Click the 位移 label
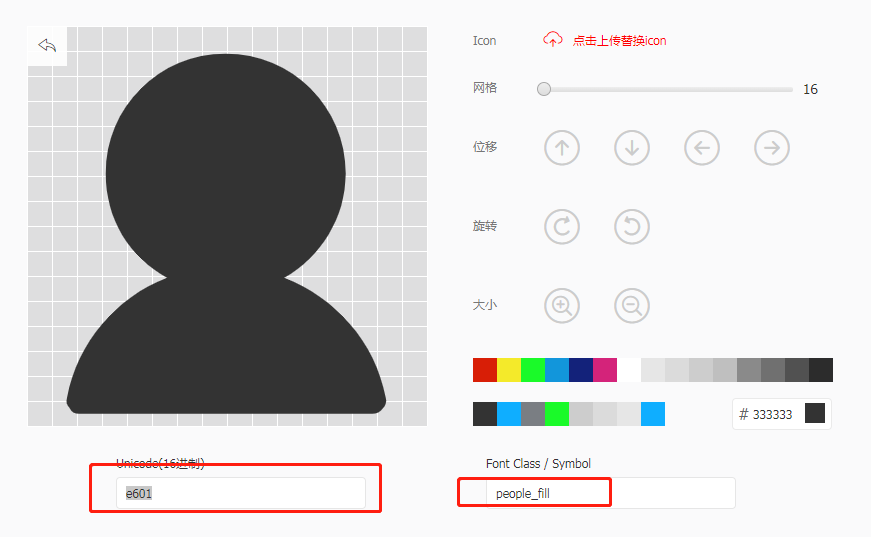 pyautogui.click(x=485, y=147)
